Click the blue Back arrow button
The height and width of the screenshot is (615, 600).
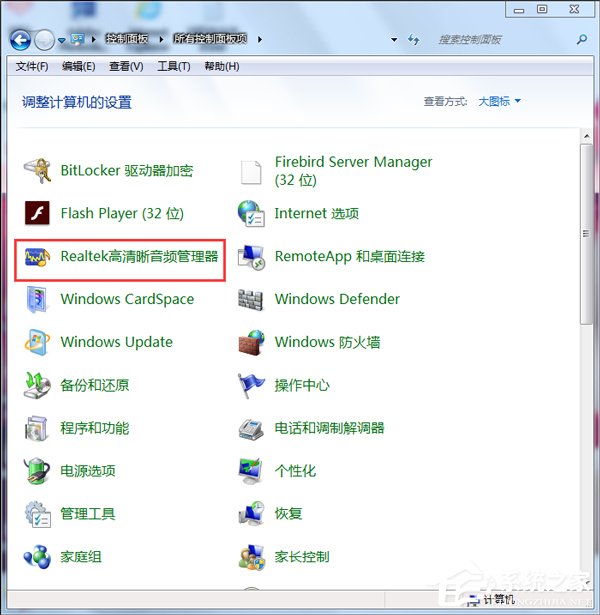[20, 40]
